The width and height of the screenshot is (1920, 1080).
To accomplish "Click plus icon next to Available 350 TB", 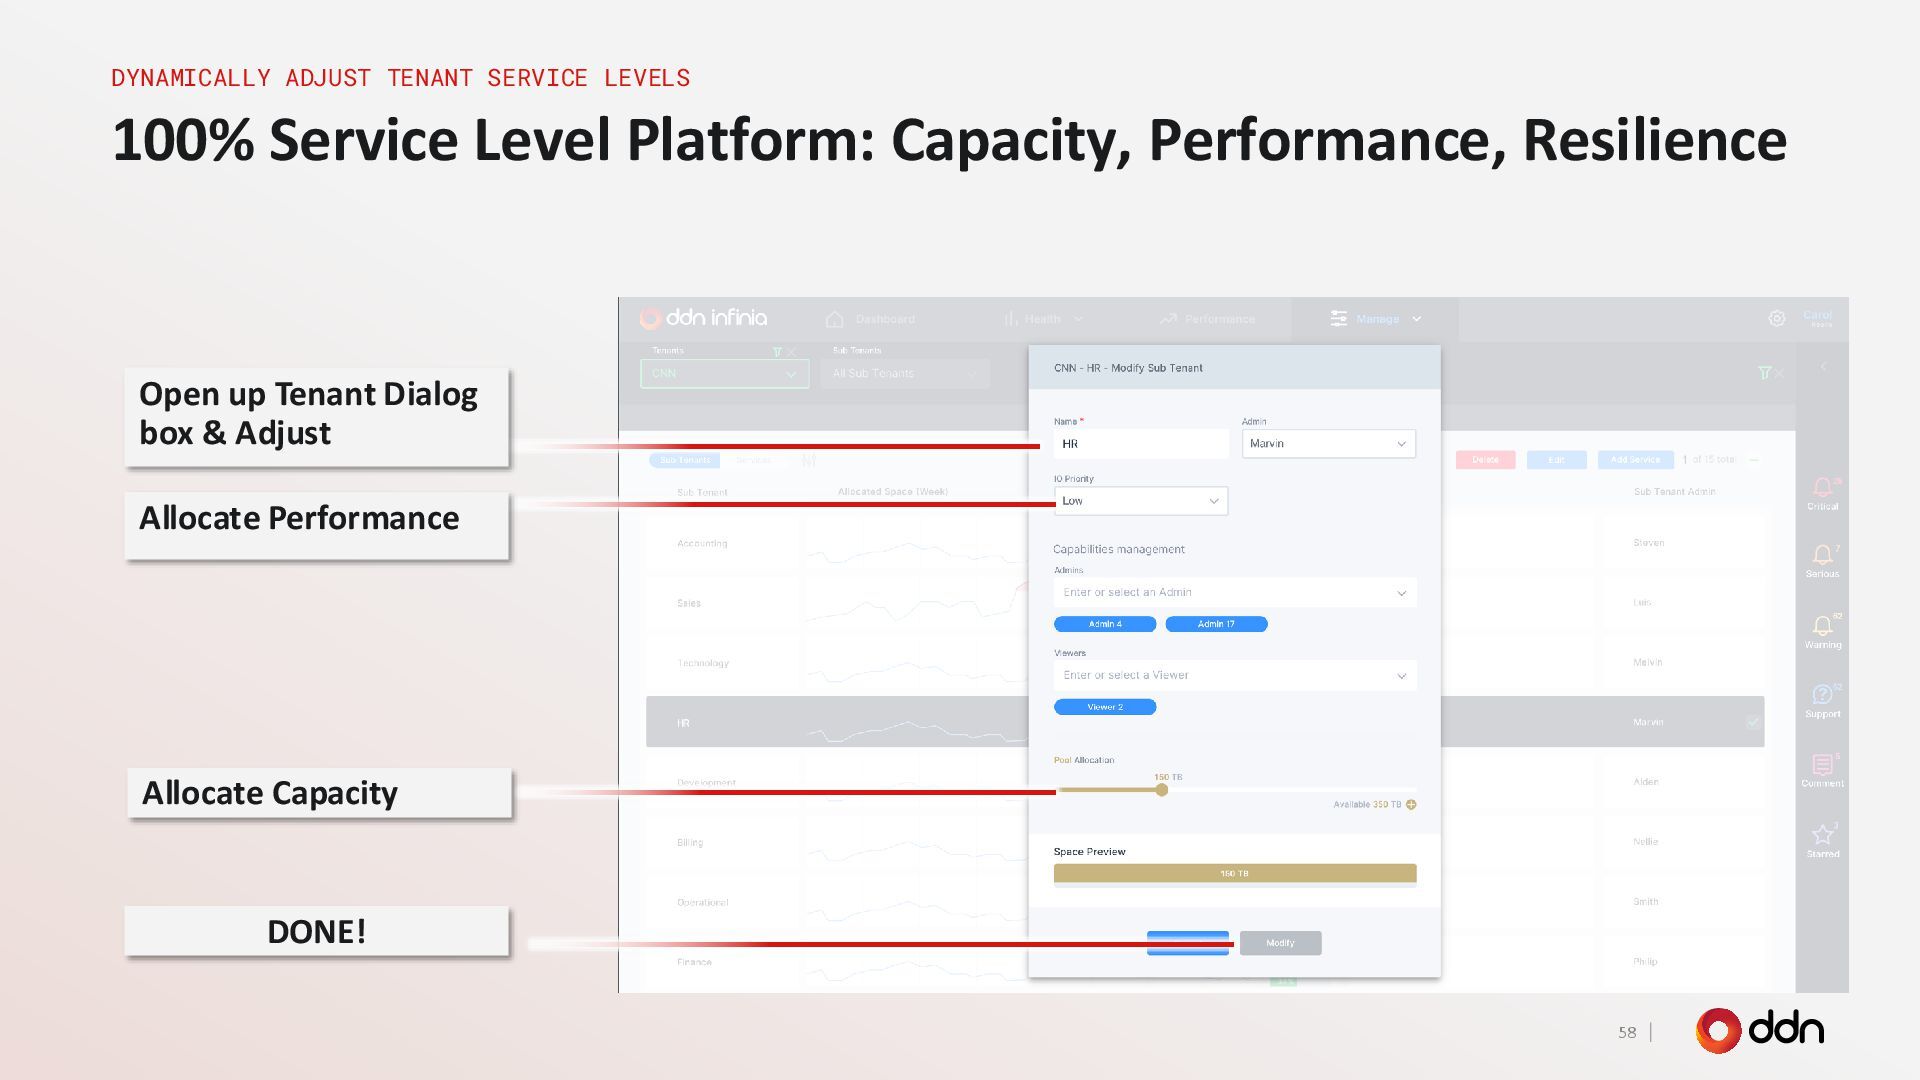I will pos(1411,805).
